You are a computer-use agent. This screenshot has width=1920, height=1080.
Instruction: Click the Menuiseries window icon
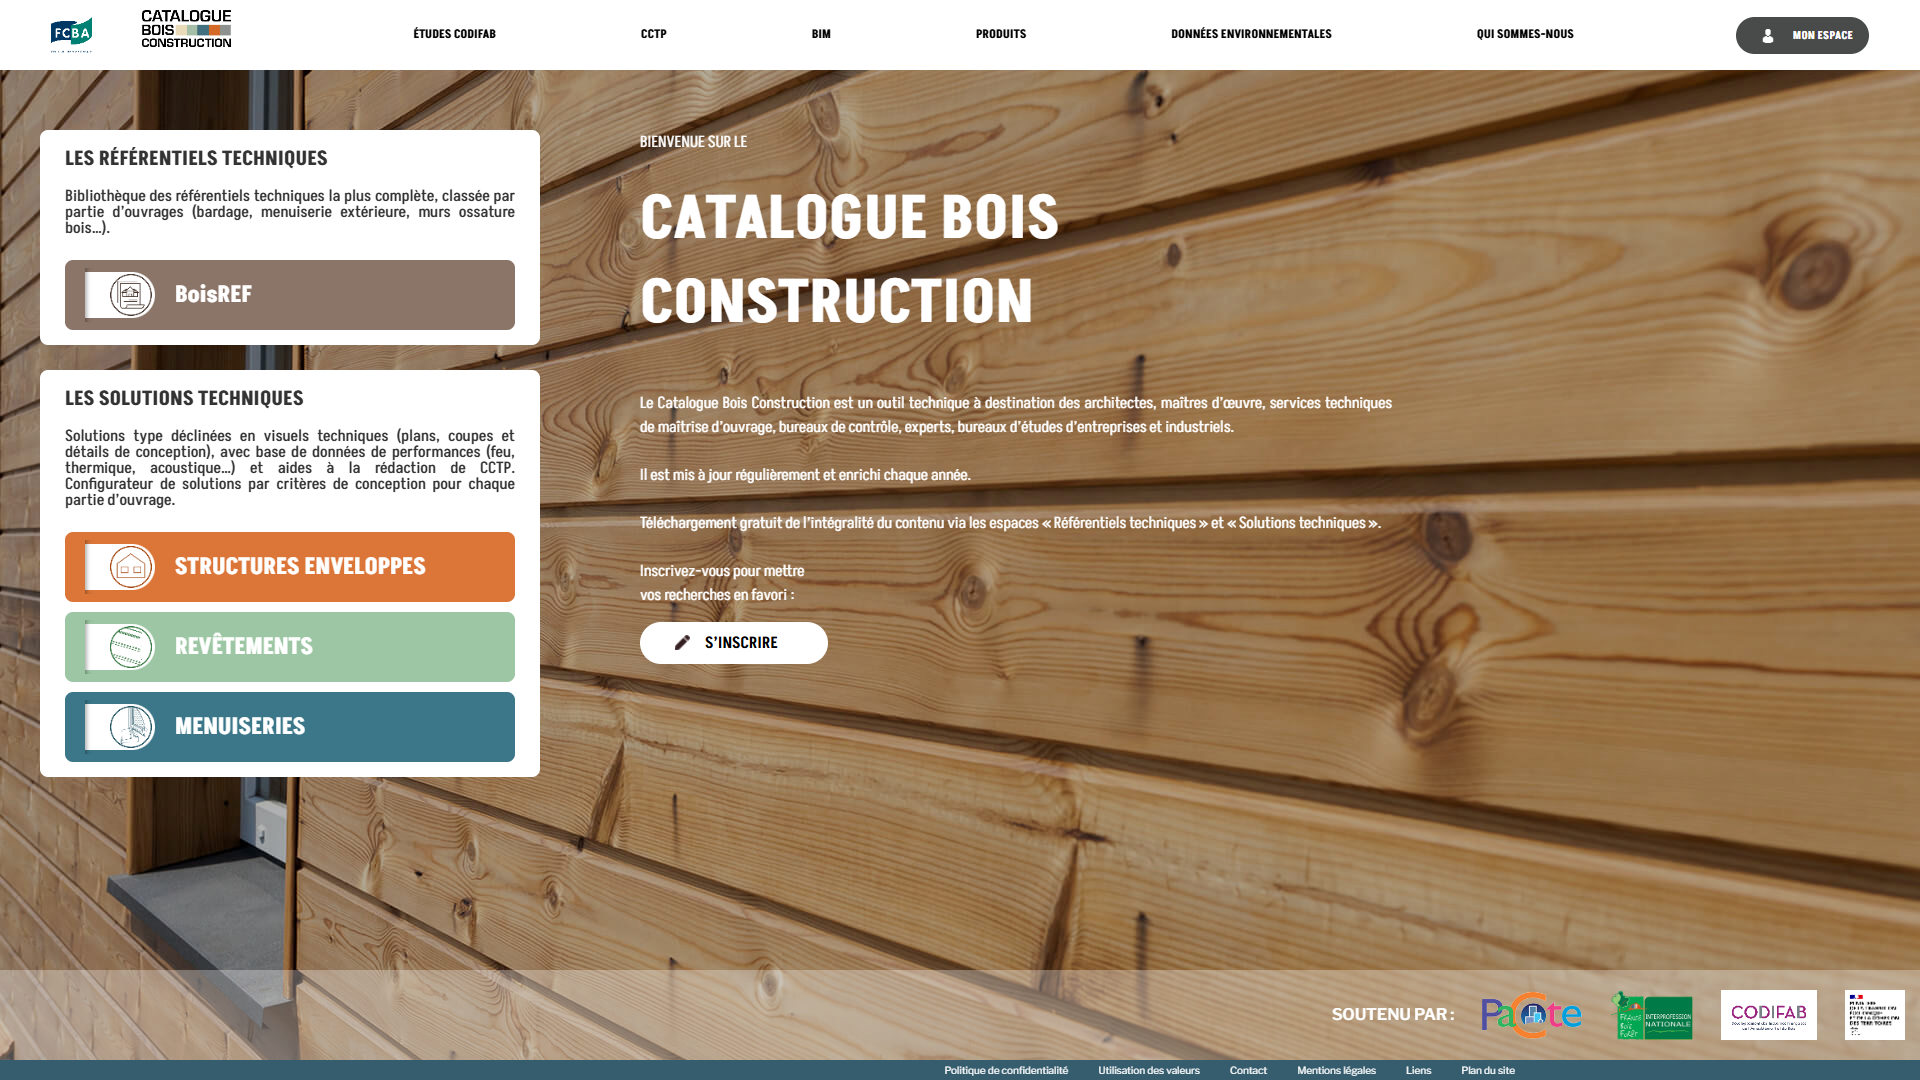click(x=131, y=727)
